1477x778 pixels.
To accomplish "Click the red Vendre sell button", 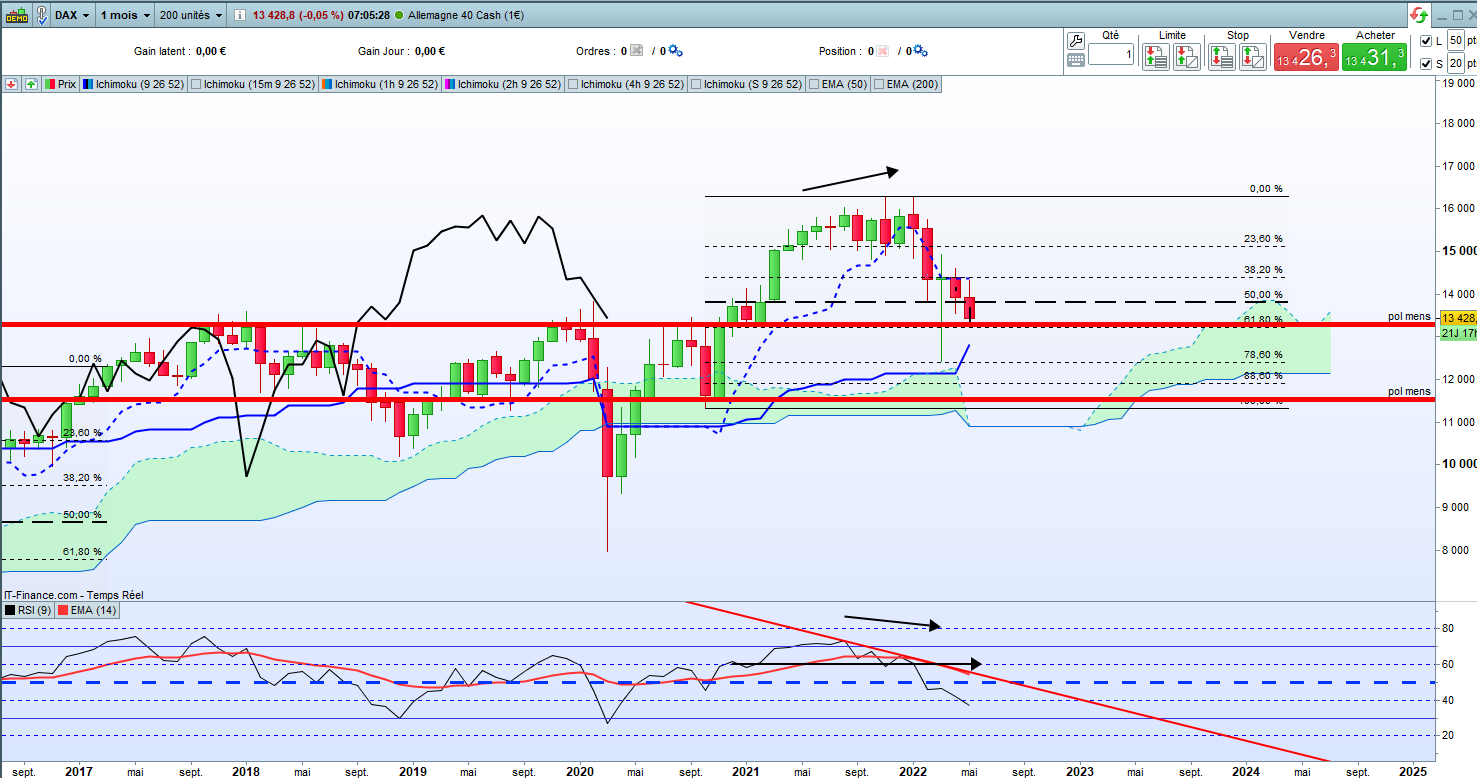I will tap(1305, 57).
